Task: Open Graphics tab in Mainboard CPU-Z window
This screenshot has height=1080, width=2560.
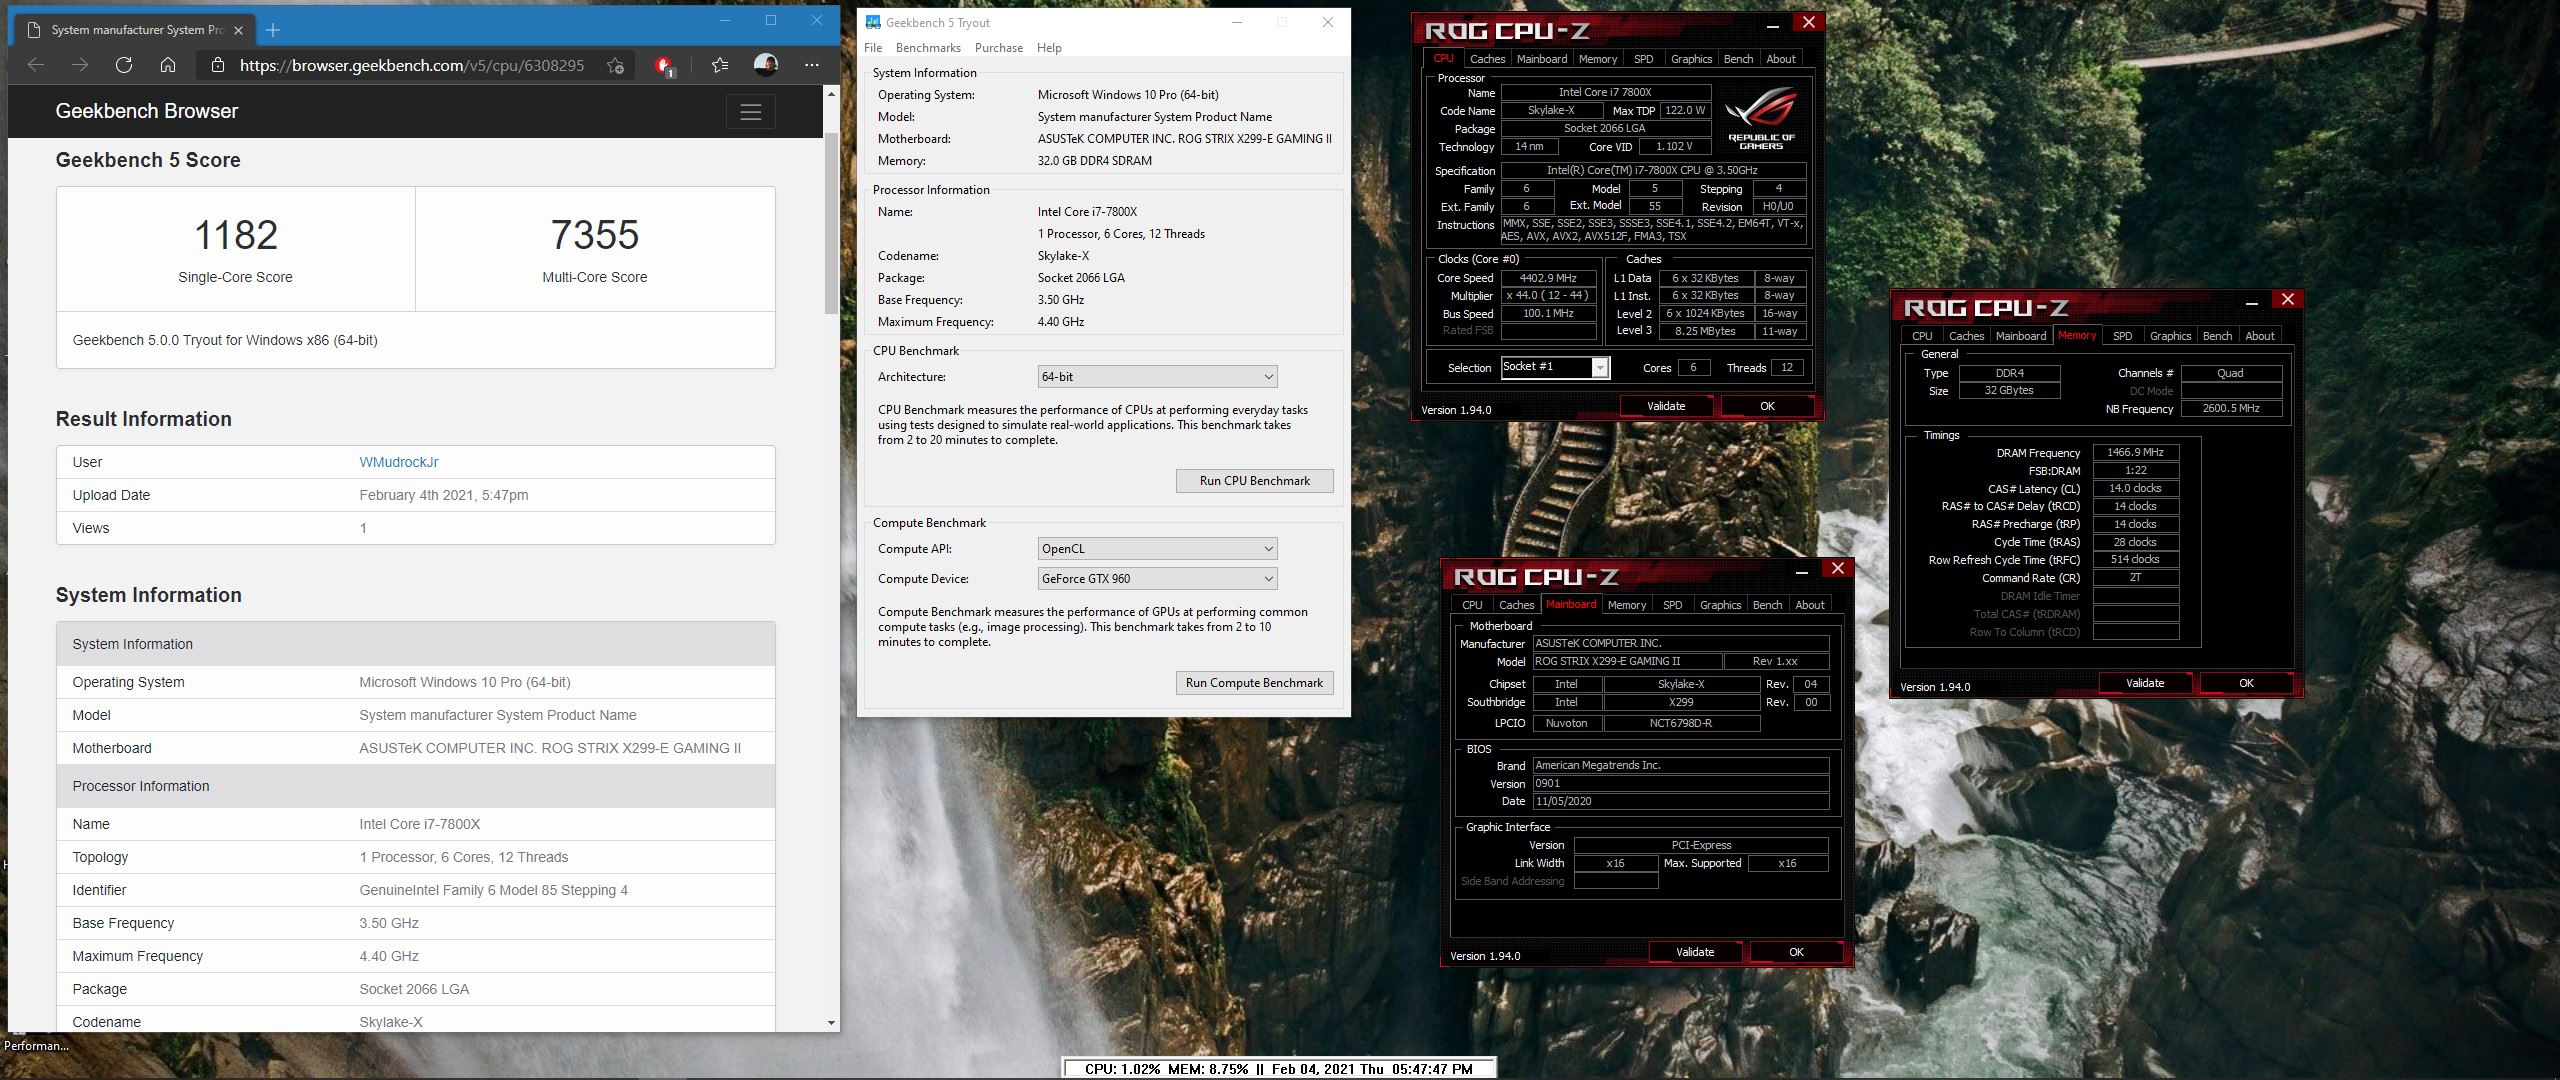Action: [1720, 605]
